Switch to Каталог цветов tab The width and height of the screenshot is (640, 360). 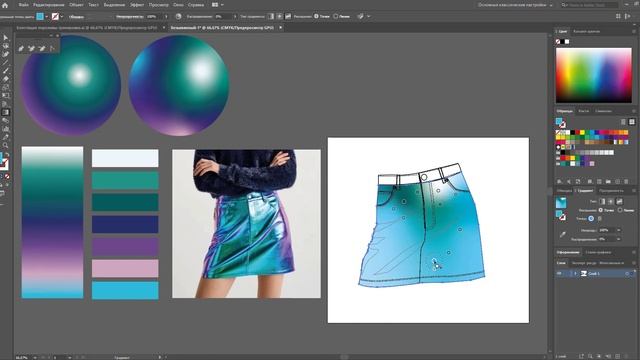pos(587,31)
